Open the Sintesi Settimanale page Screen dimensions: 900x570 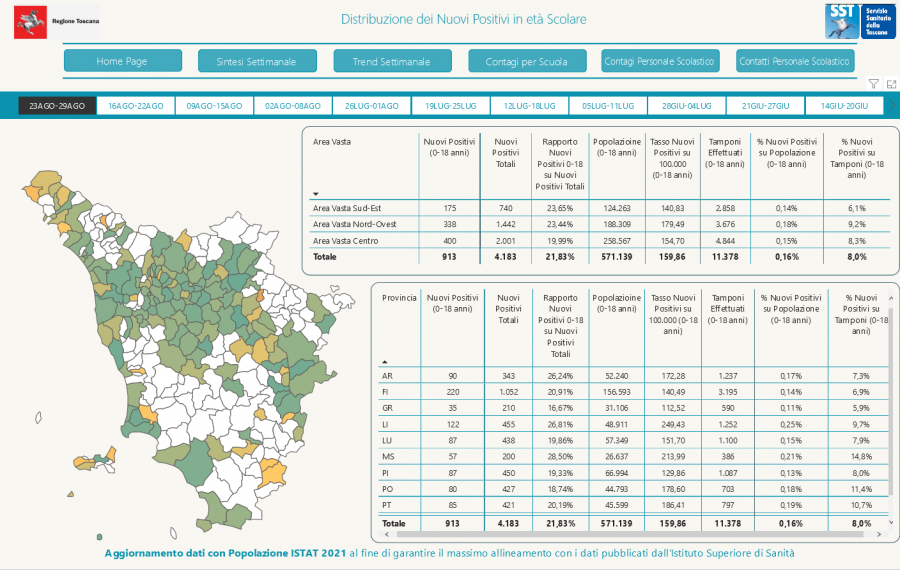point(256,61)
